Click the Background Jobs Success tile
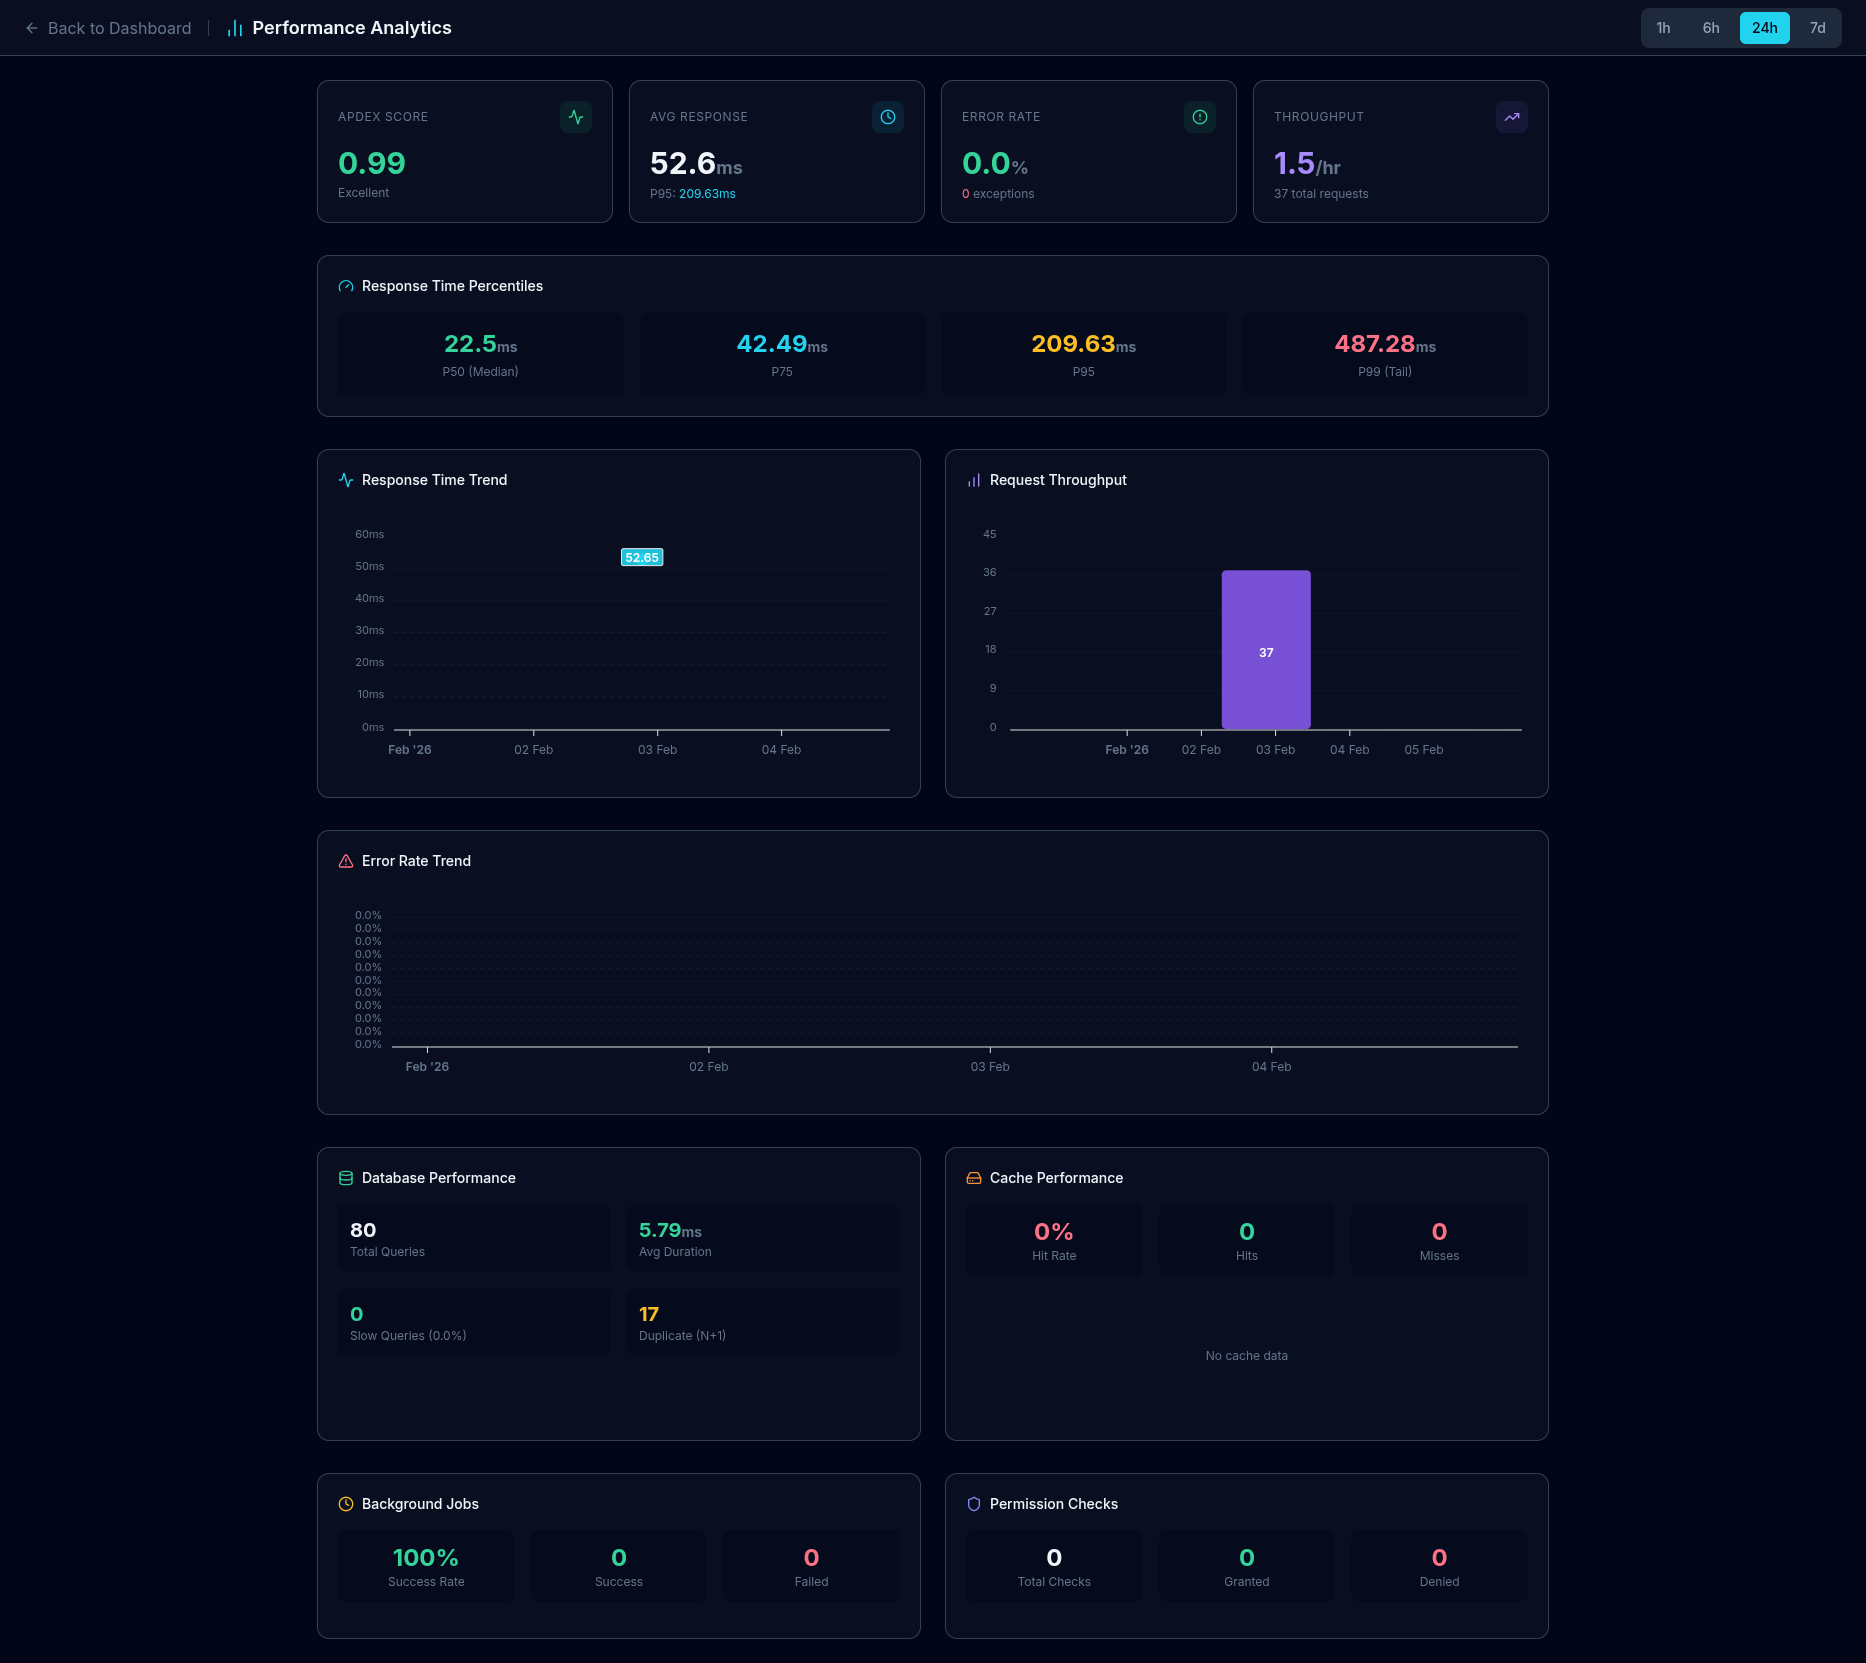 click(619, 1566)
